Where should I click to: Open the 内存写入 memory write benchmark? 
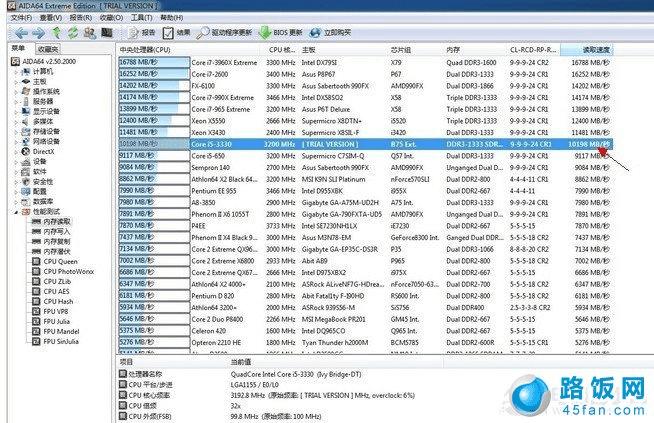tap(51, 232)
